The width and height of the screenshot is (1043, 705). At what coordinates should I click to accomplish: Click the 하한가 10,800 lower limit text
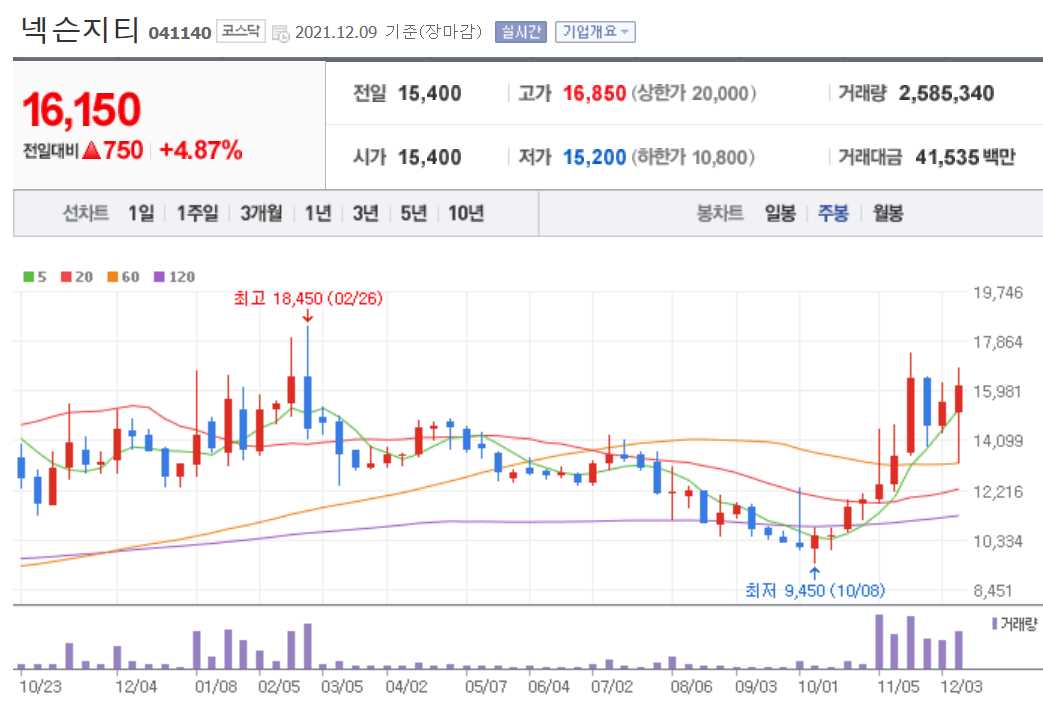(692, 158)
